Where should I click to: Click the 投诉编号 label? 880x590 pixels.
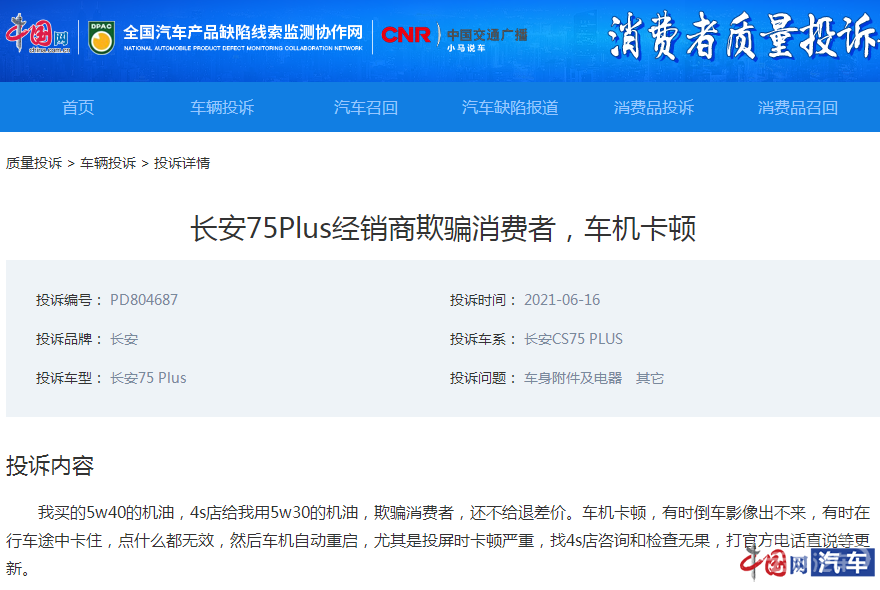coord(69,300)
